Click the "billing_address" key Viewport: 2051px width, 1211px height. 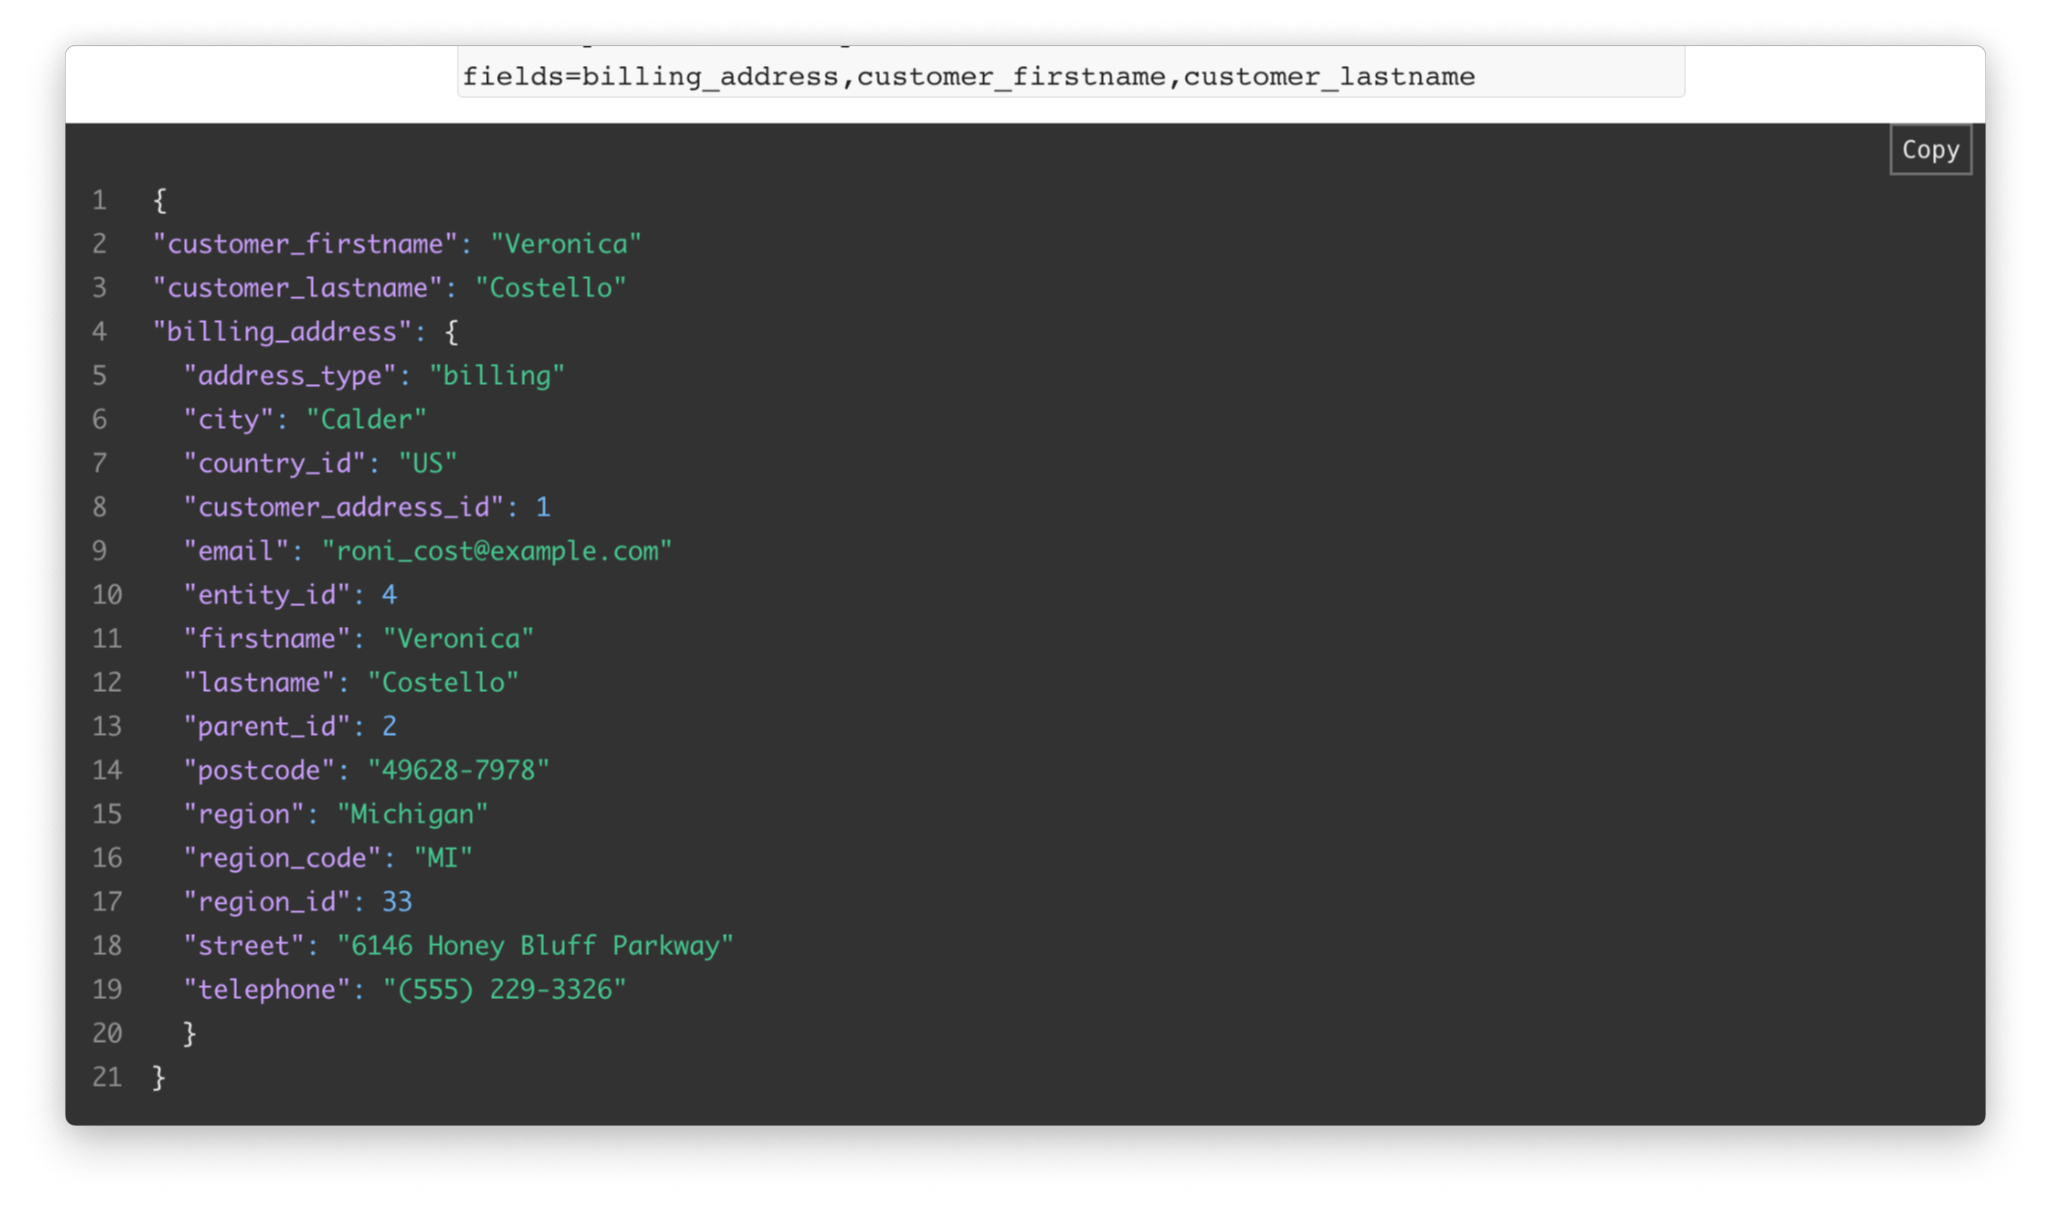pyautogui.click(x=282, y=332)
